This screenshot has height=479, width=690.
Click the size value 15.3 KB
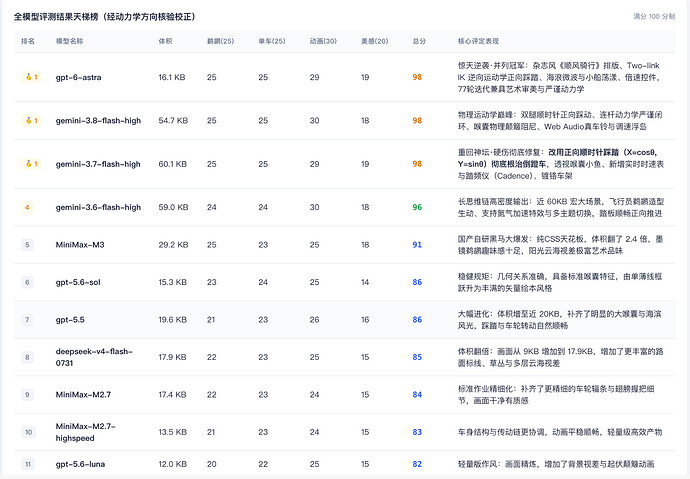click(172, 282)
